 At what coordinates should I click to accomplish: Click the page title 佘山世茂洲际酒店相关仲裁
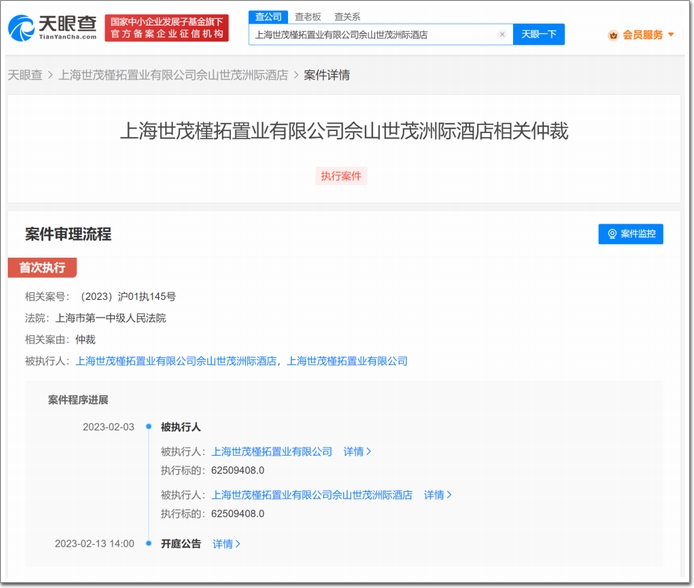click(344, 131)
